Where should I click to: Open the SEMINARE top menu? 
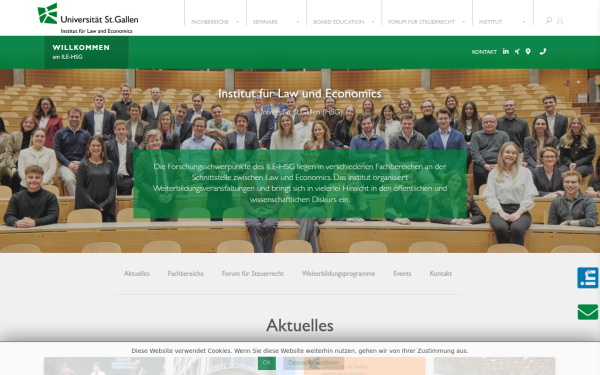[265, 22]
